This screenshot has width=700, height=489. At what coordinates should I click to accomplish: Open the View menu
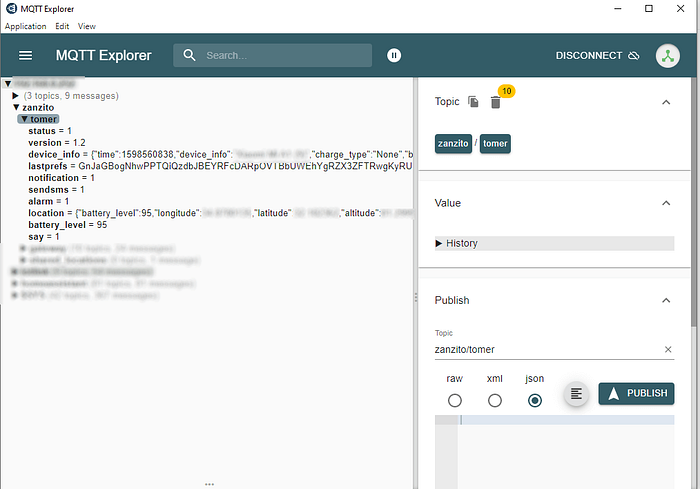click(87, 26)
